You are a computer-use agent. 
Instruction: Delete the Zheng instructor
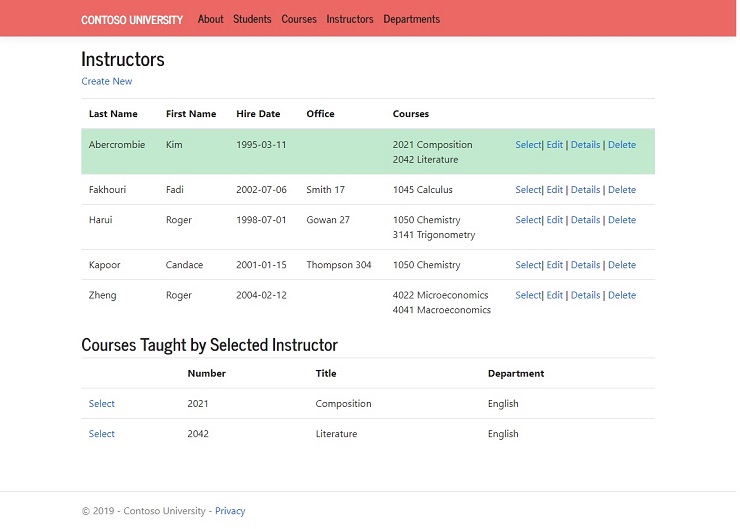(622, 295)
